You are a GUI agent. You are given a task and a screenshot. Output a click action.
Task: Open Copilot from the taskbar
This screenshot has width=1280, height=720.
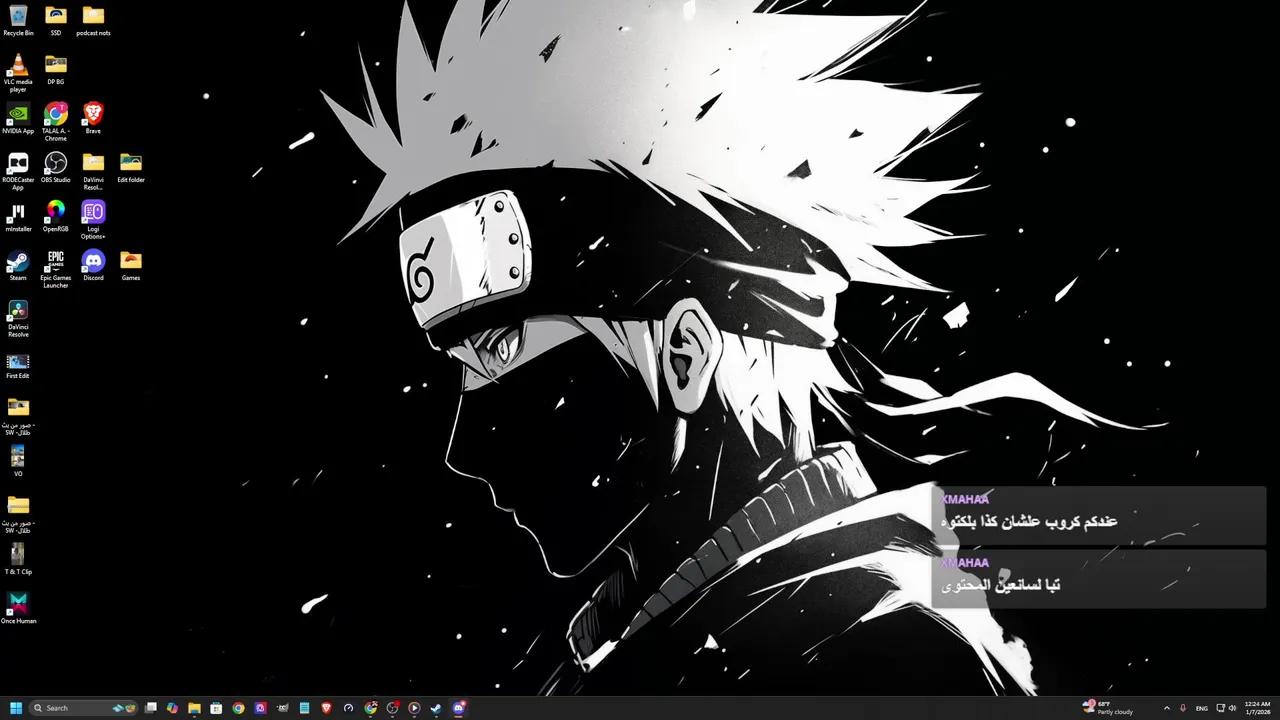172,708
